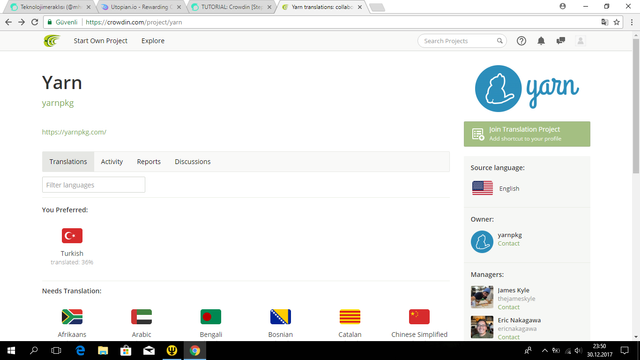Click the Crowdin logo icon

(x=52, y=41)
